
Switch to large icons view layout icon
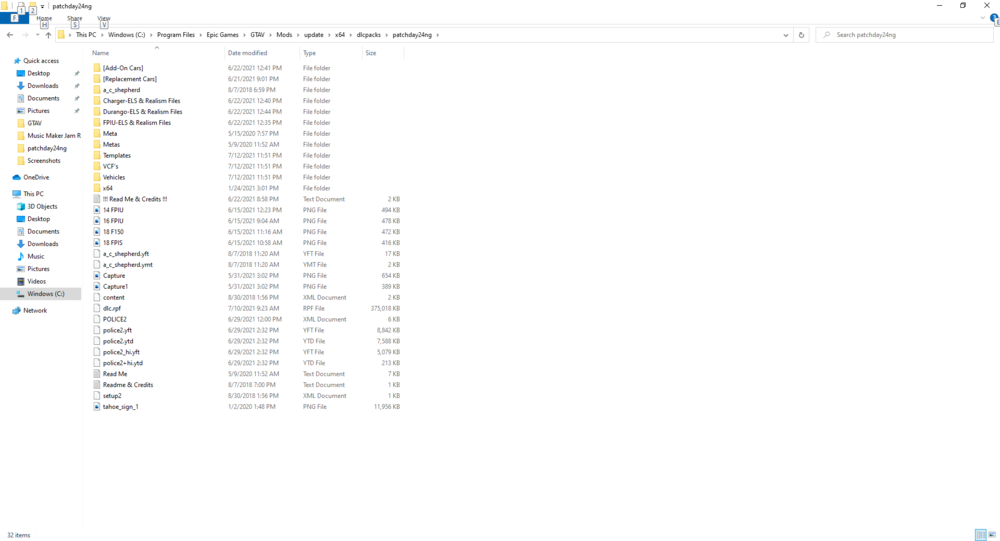point(992,535)
